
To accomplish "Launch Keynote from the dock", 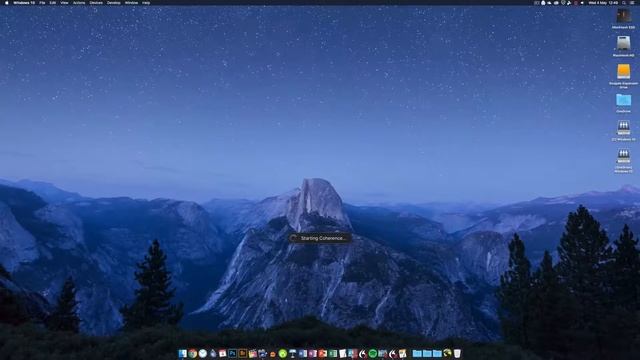I will pos(292,353).
